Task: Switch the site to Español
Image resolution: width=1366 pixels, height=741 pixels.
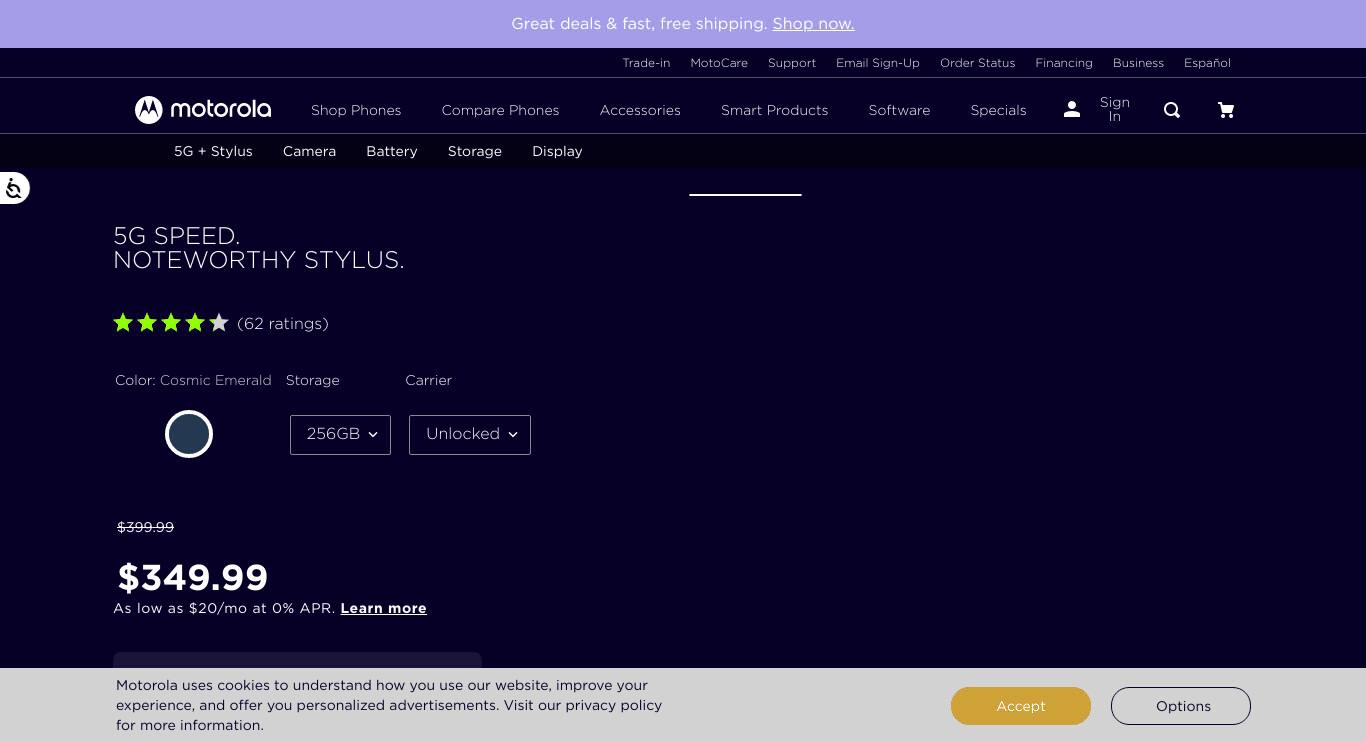Action: click(1207, 63)
